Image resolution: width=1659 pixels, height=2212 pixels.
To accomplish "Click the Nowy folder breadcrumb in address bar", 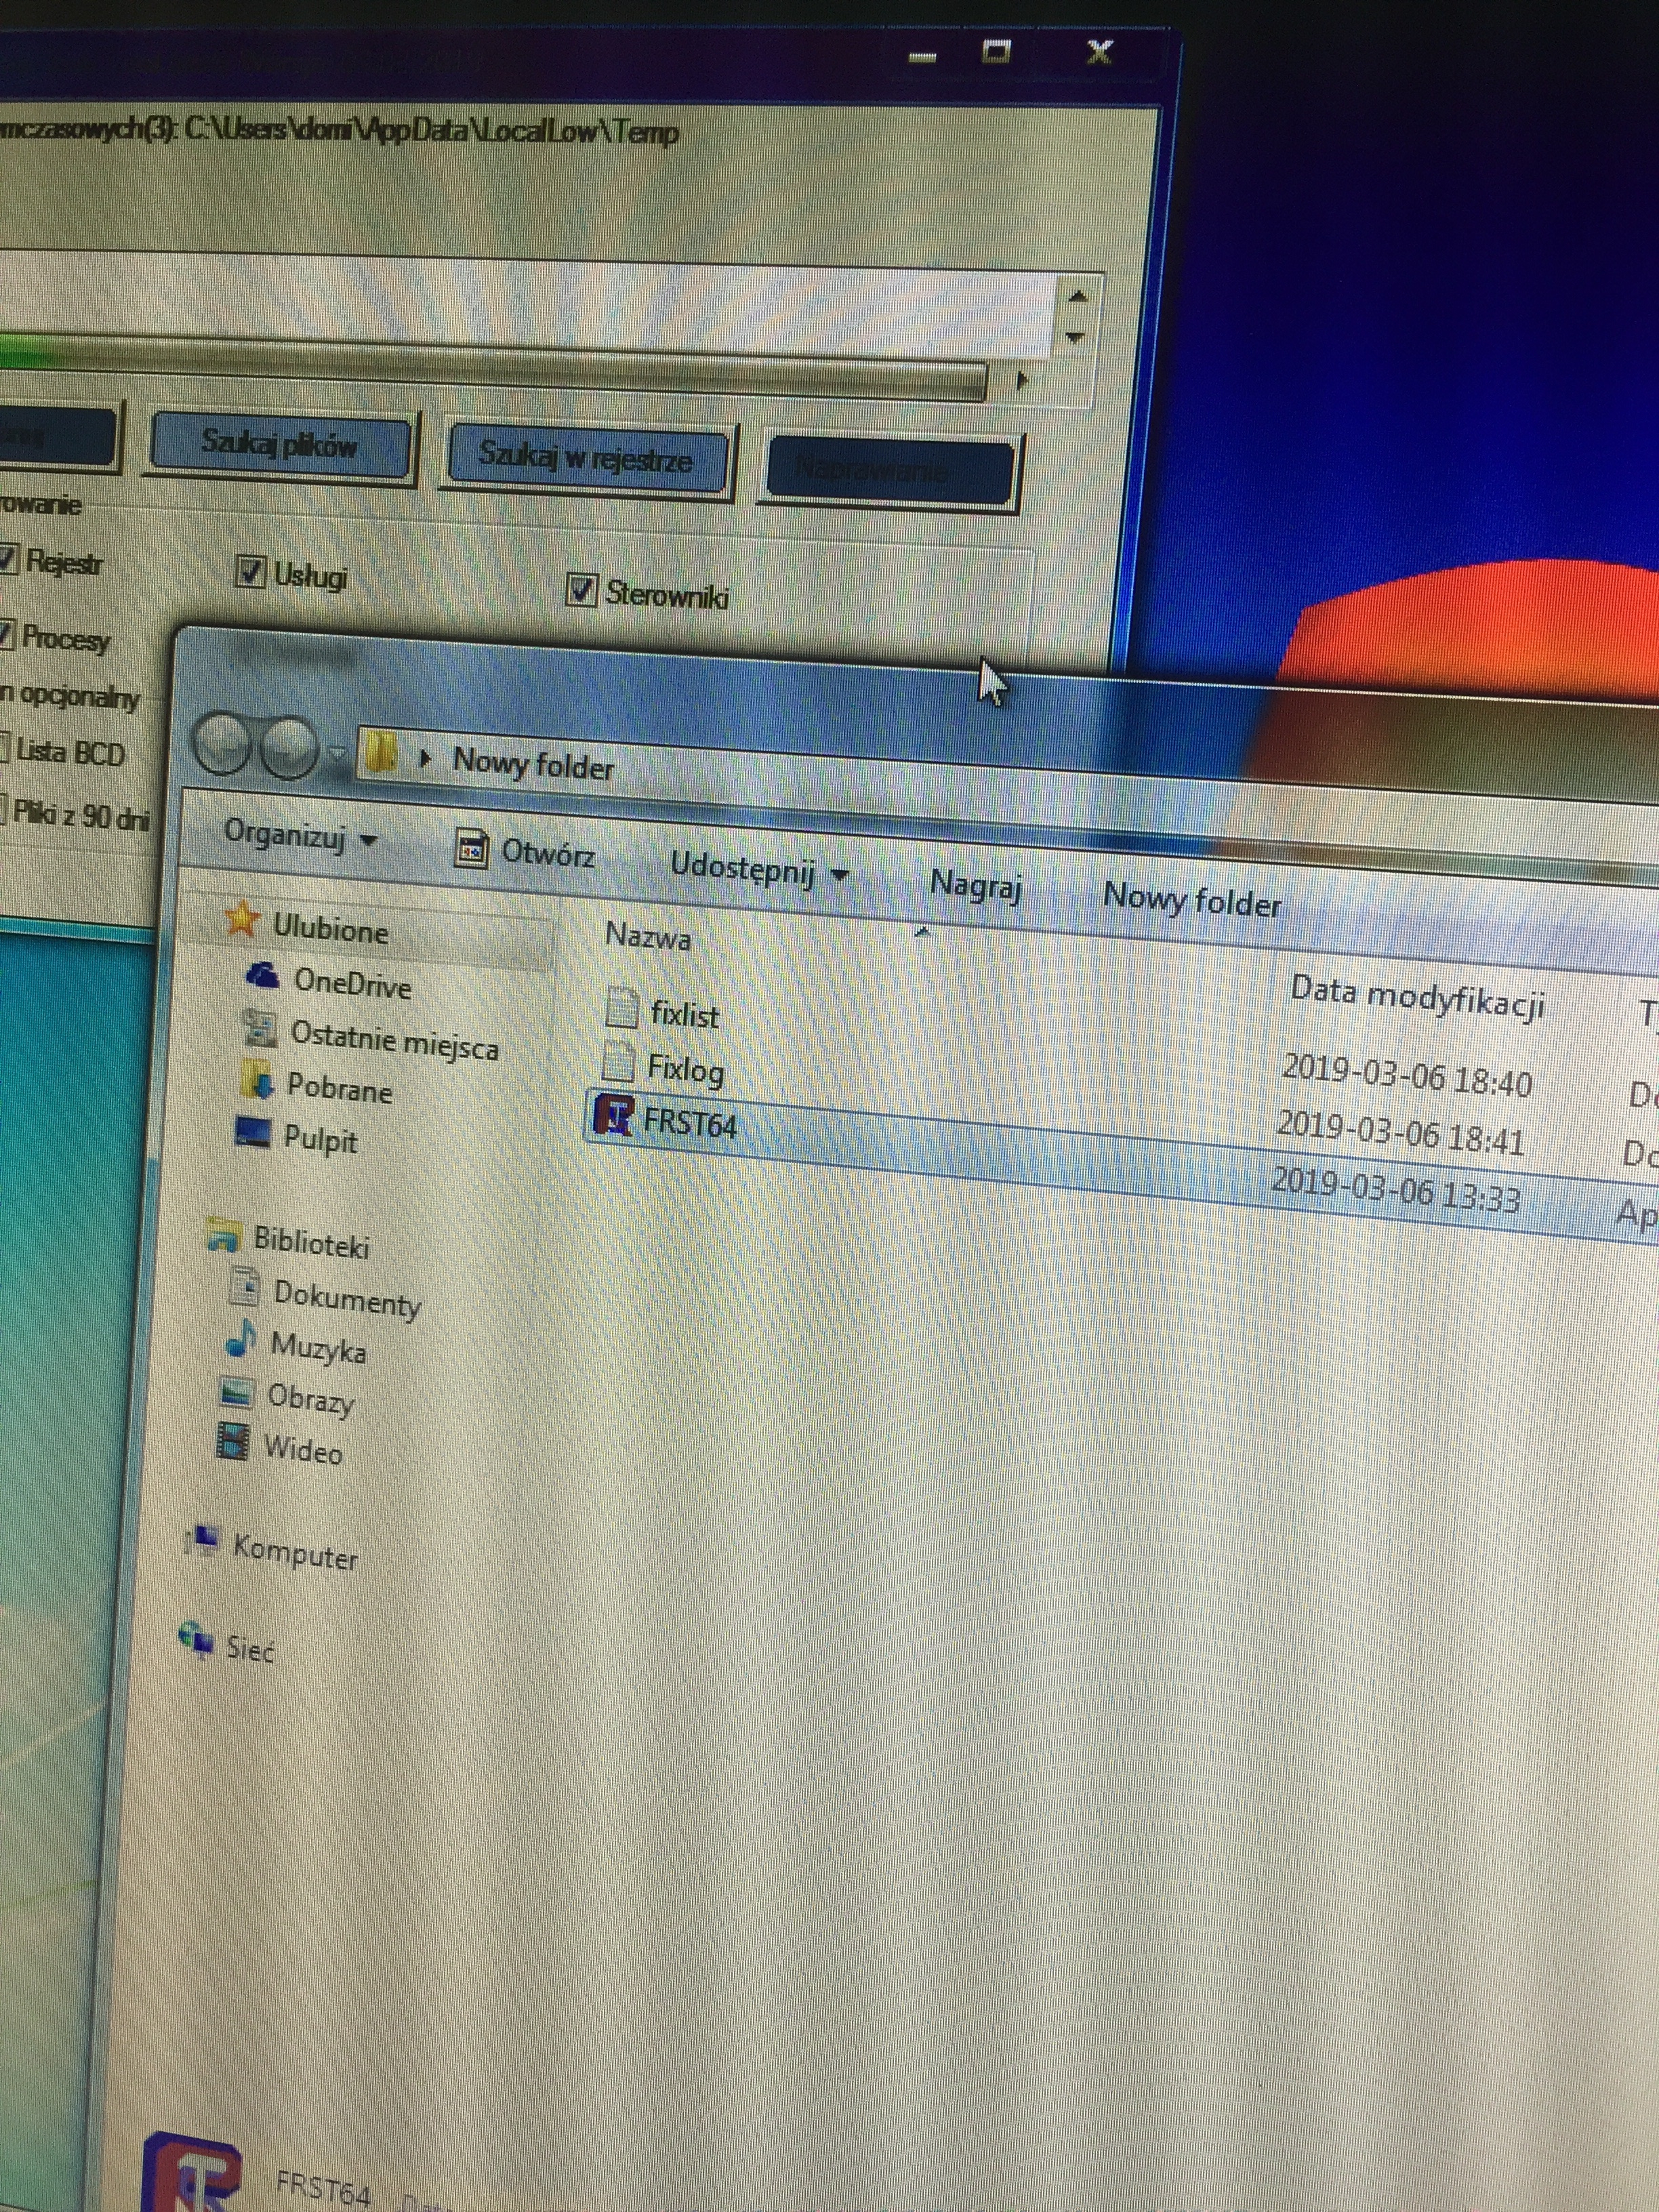I will pos(533,765).
